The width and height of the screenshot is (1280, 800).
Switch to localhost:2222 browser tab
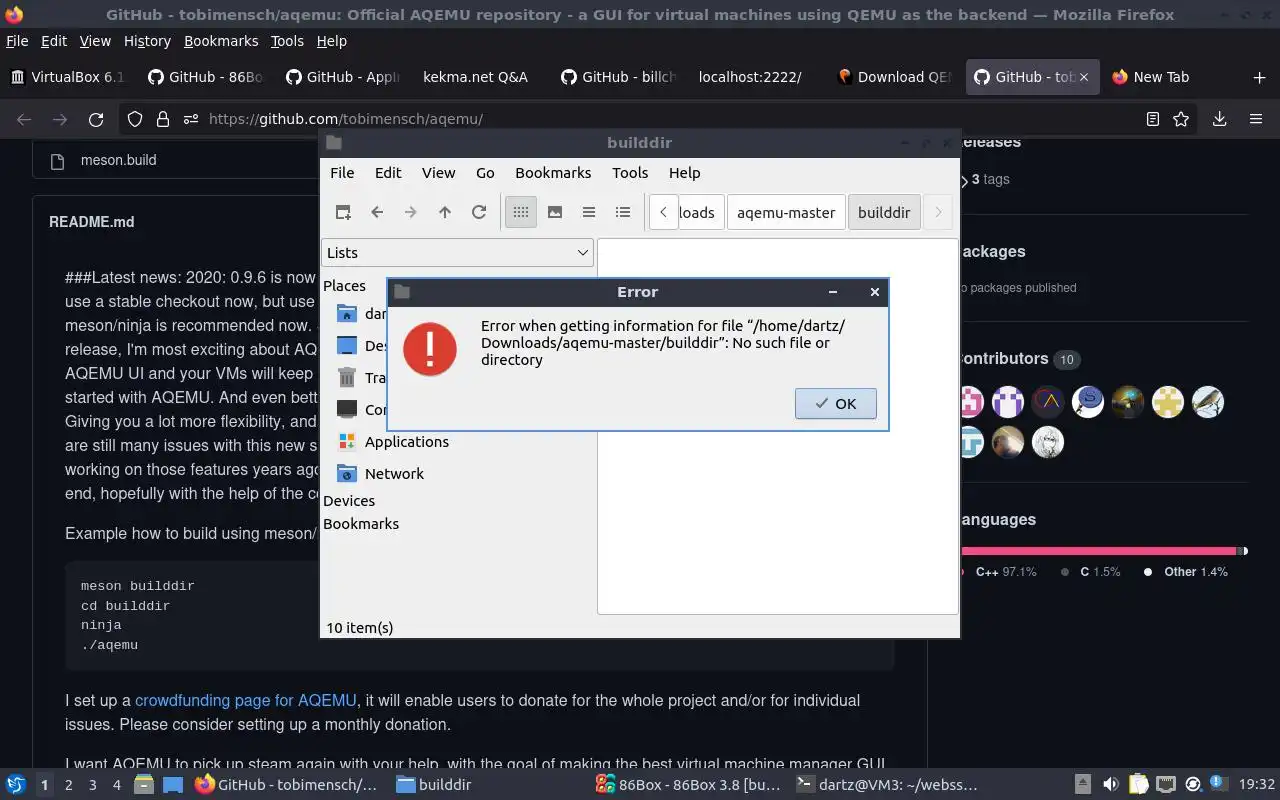coord(750,77)
